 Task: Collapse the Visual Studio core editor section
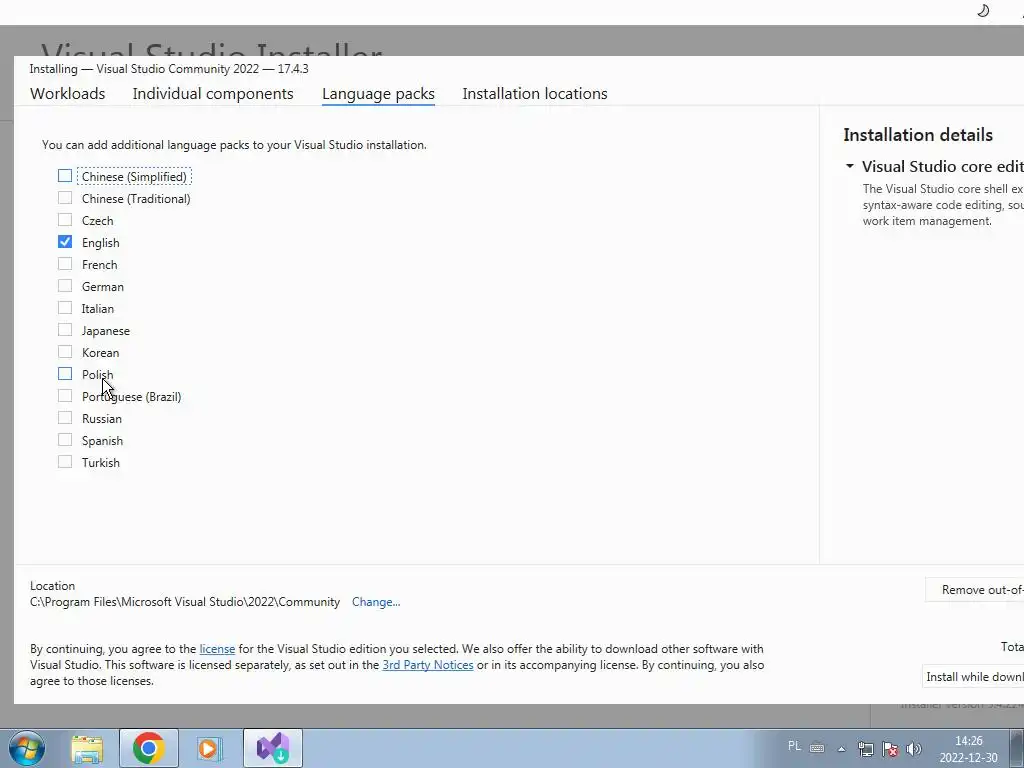tap(850, 166)
